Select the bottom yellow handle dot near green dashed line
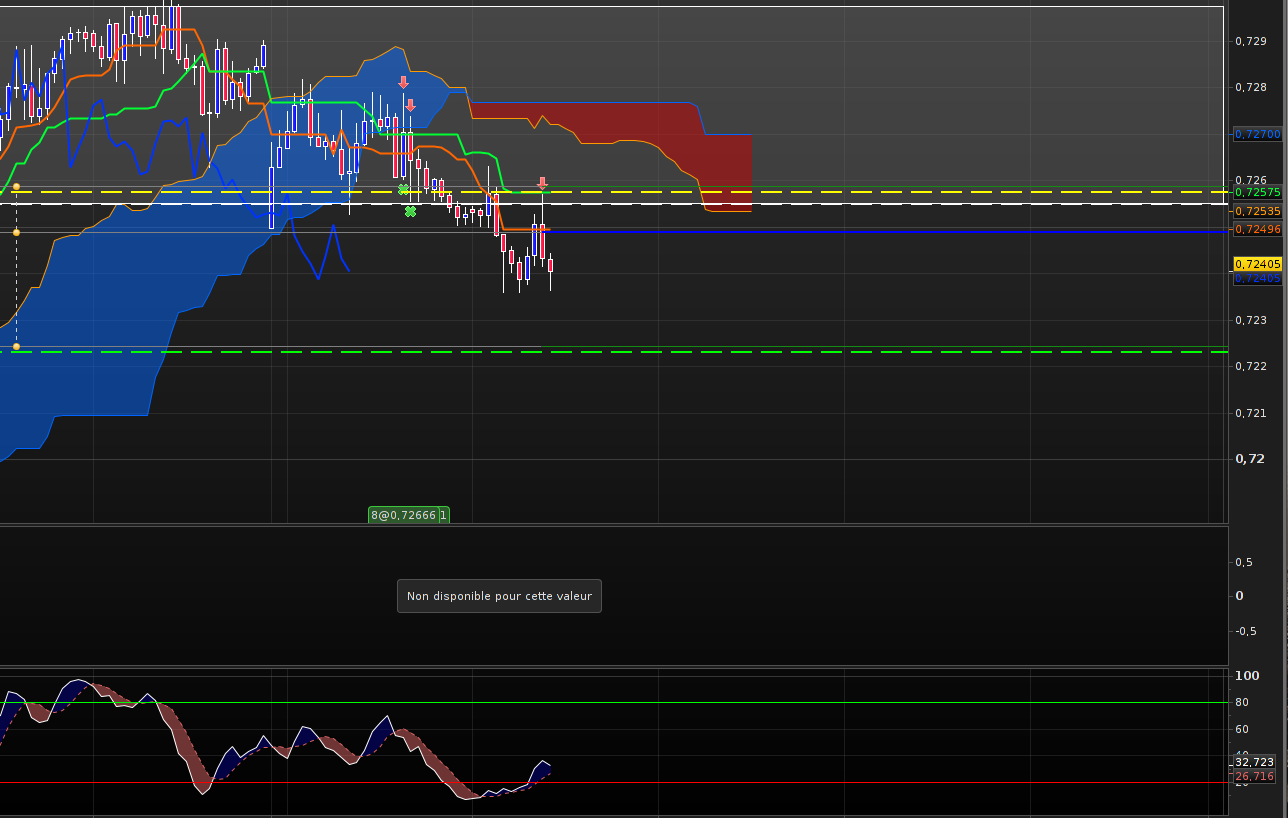1288x818 pixels. coord(16,346)
